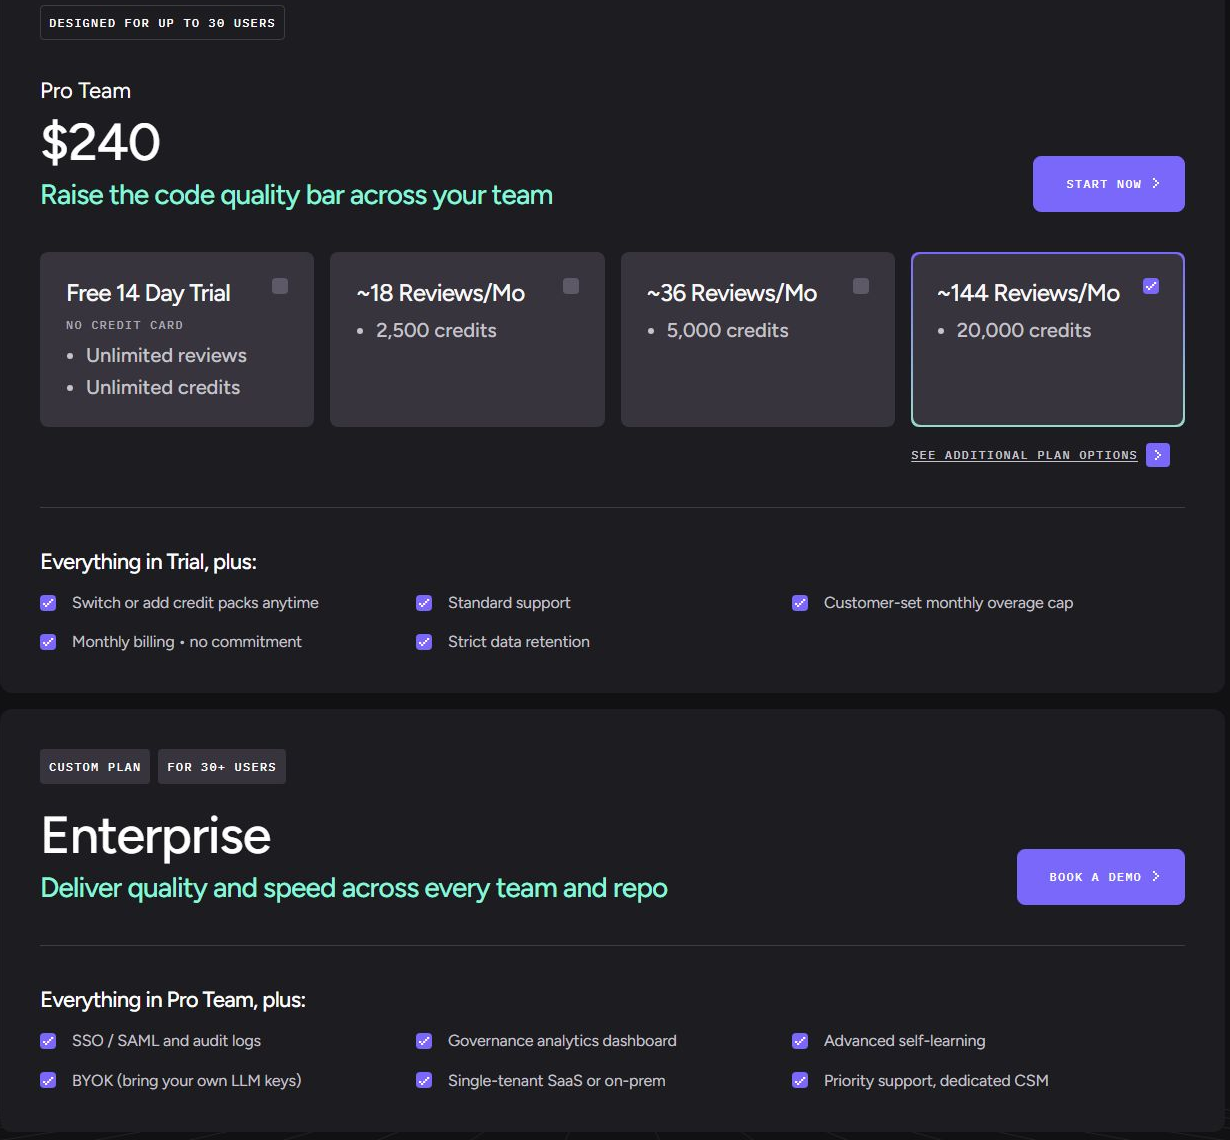Click the Unlimited credits bullet
This screenshot has width=1230, height=1140.
[163, 388]
